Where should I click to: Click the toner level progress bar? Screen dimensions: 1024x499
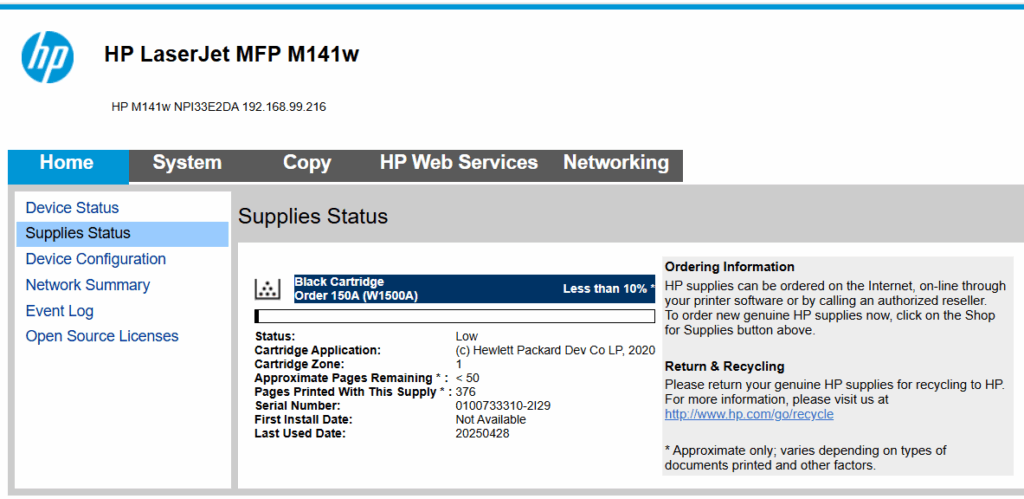point(455,316)
